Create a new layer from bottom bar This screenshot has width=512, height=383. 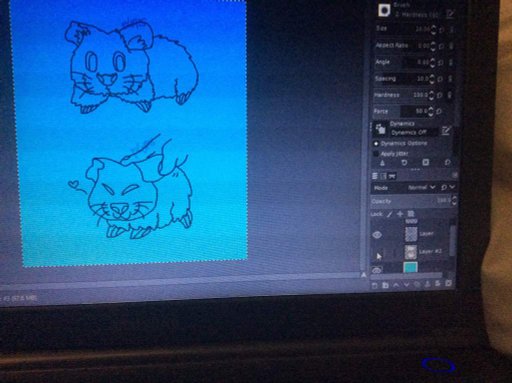375,286
